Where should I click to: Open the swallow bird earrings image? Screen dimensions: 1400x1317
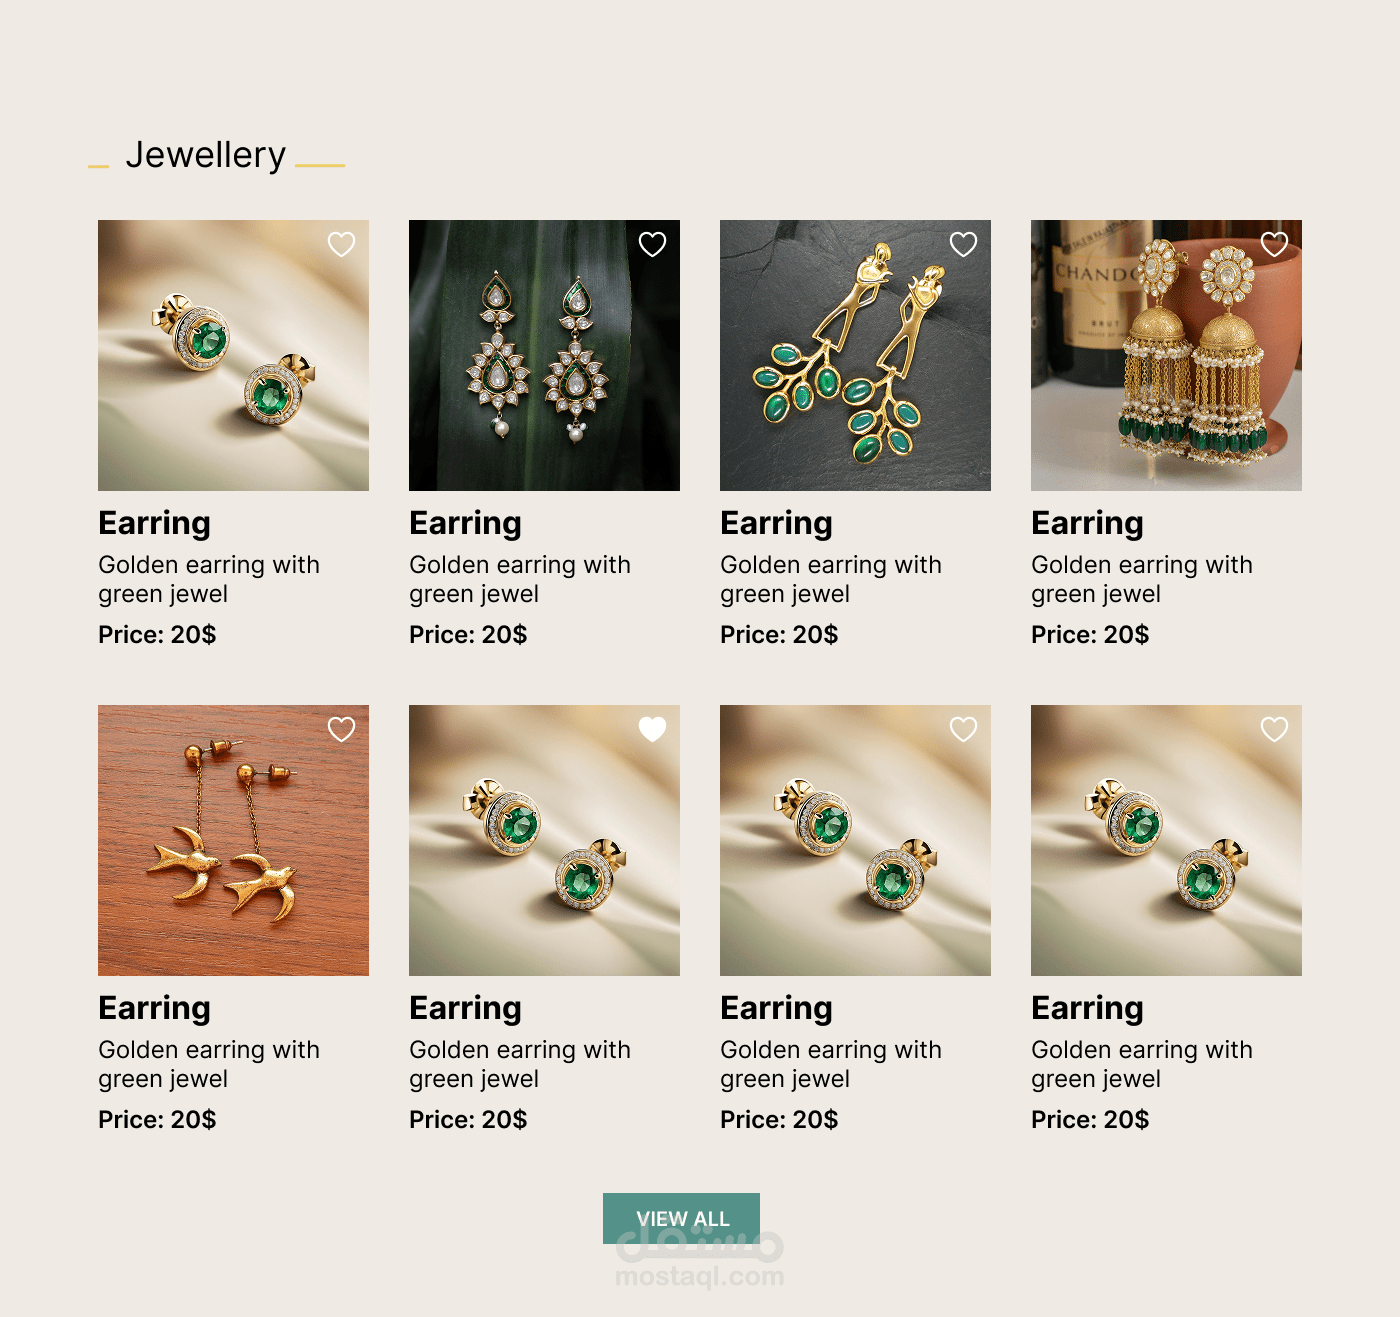point(233,840)
